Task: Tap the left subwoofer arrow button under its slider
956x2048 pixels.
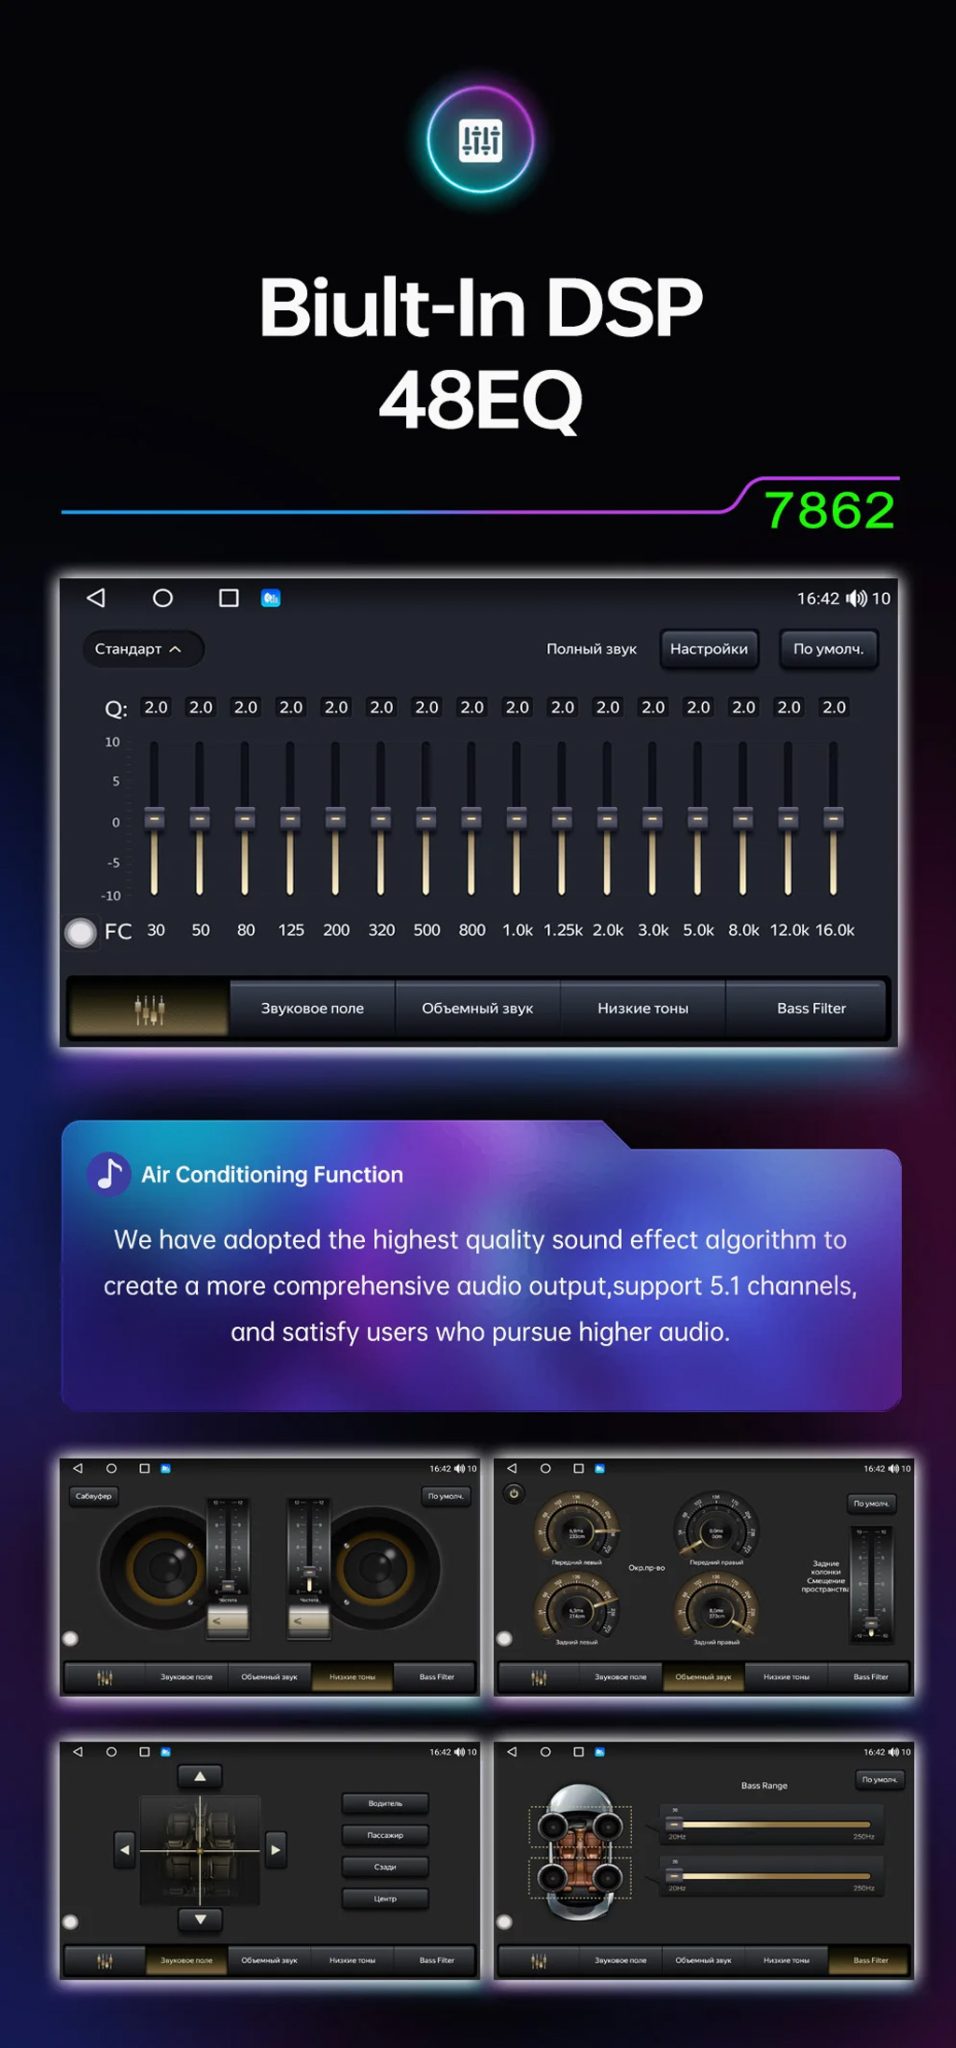Action: tap(228, 1621)
